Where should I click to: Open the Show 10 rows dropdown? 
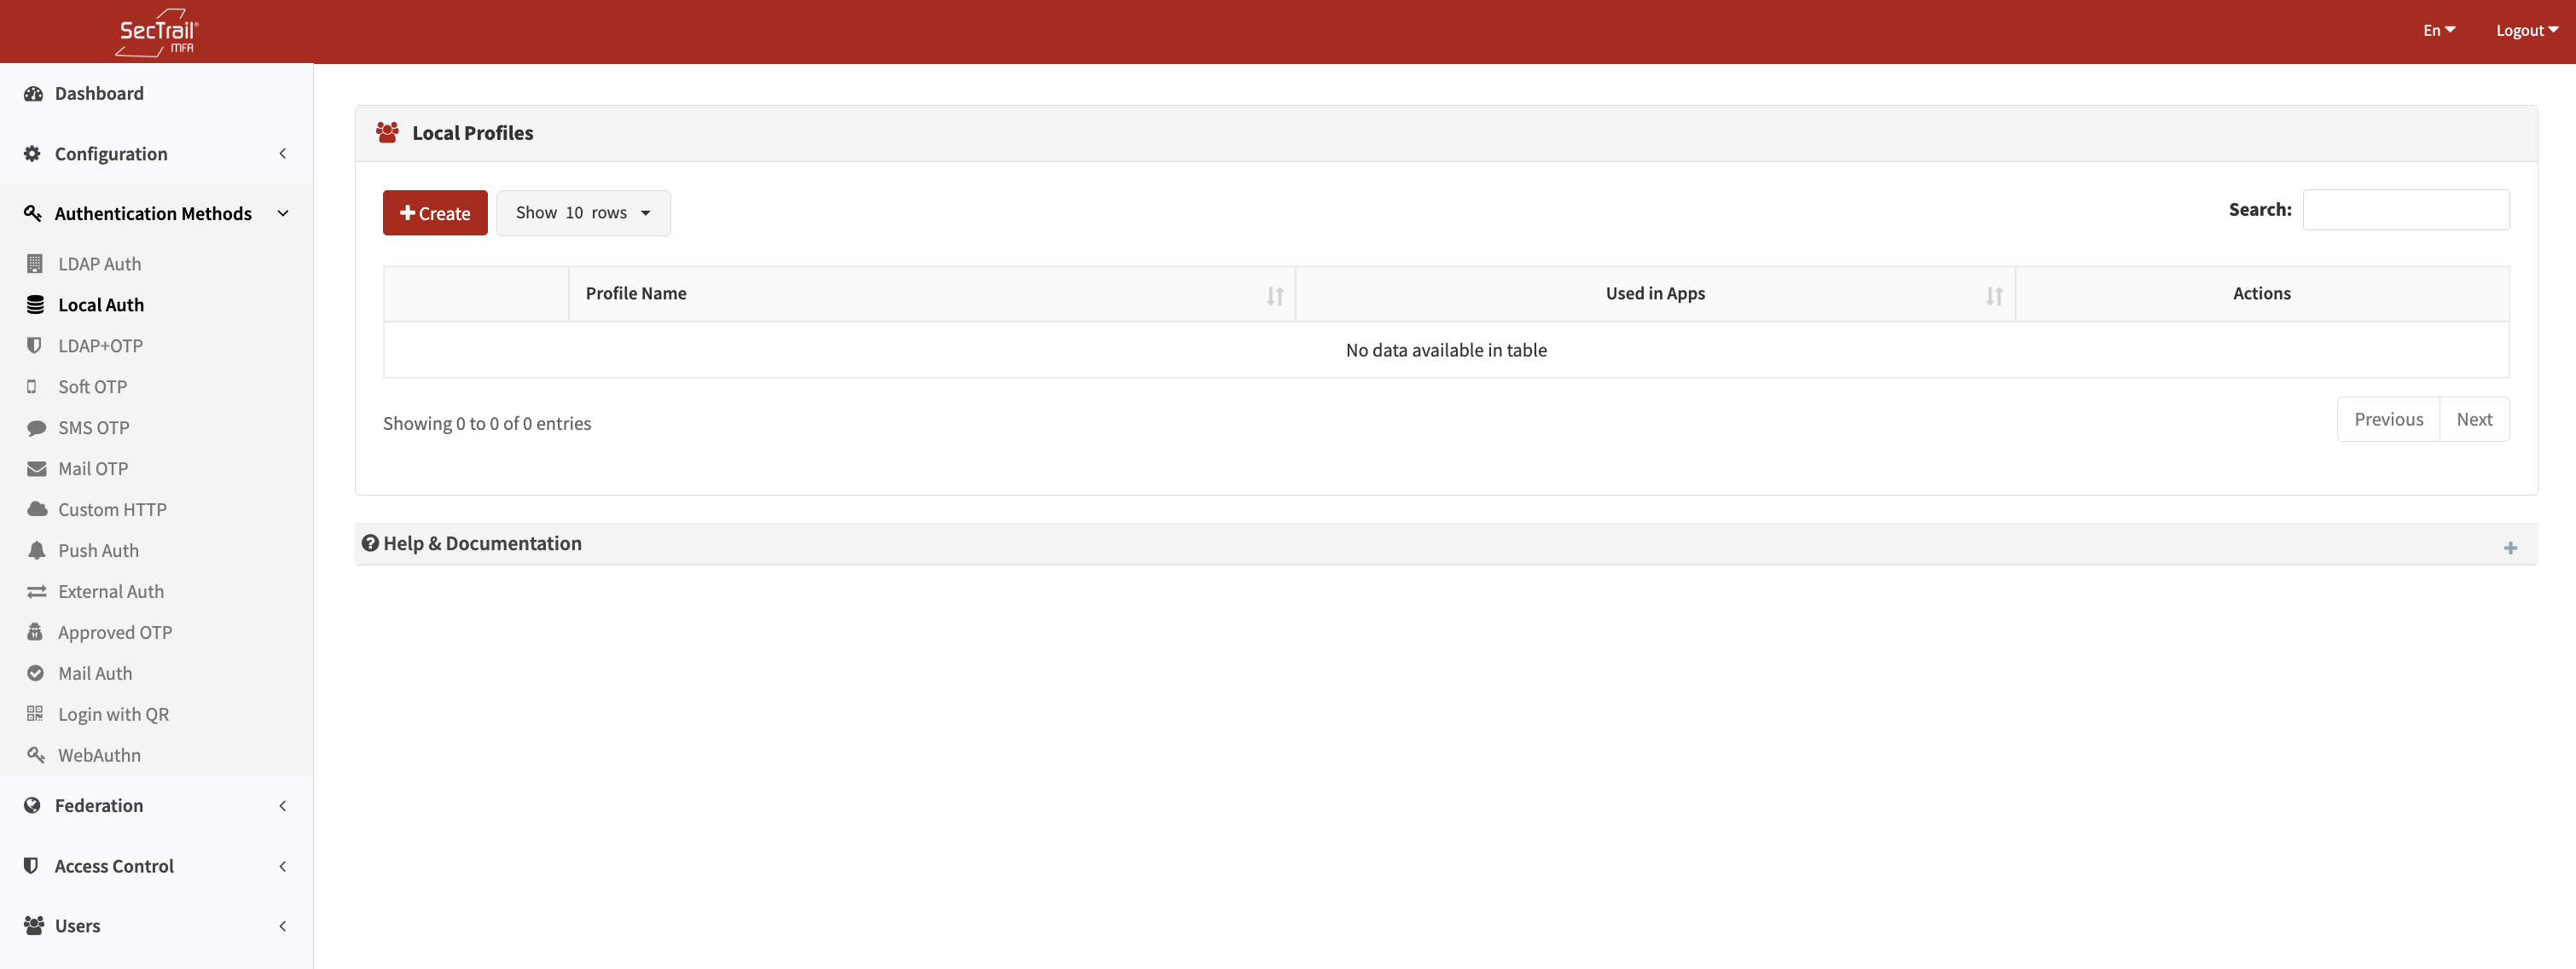(583, 213)
